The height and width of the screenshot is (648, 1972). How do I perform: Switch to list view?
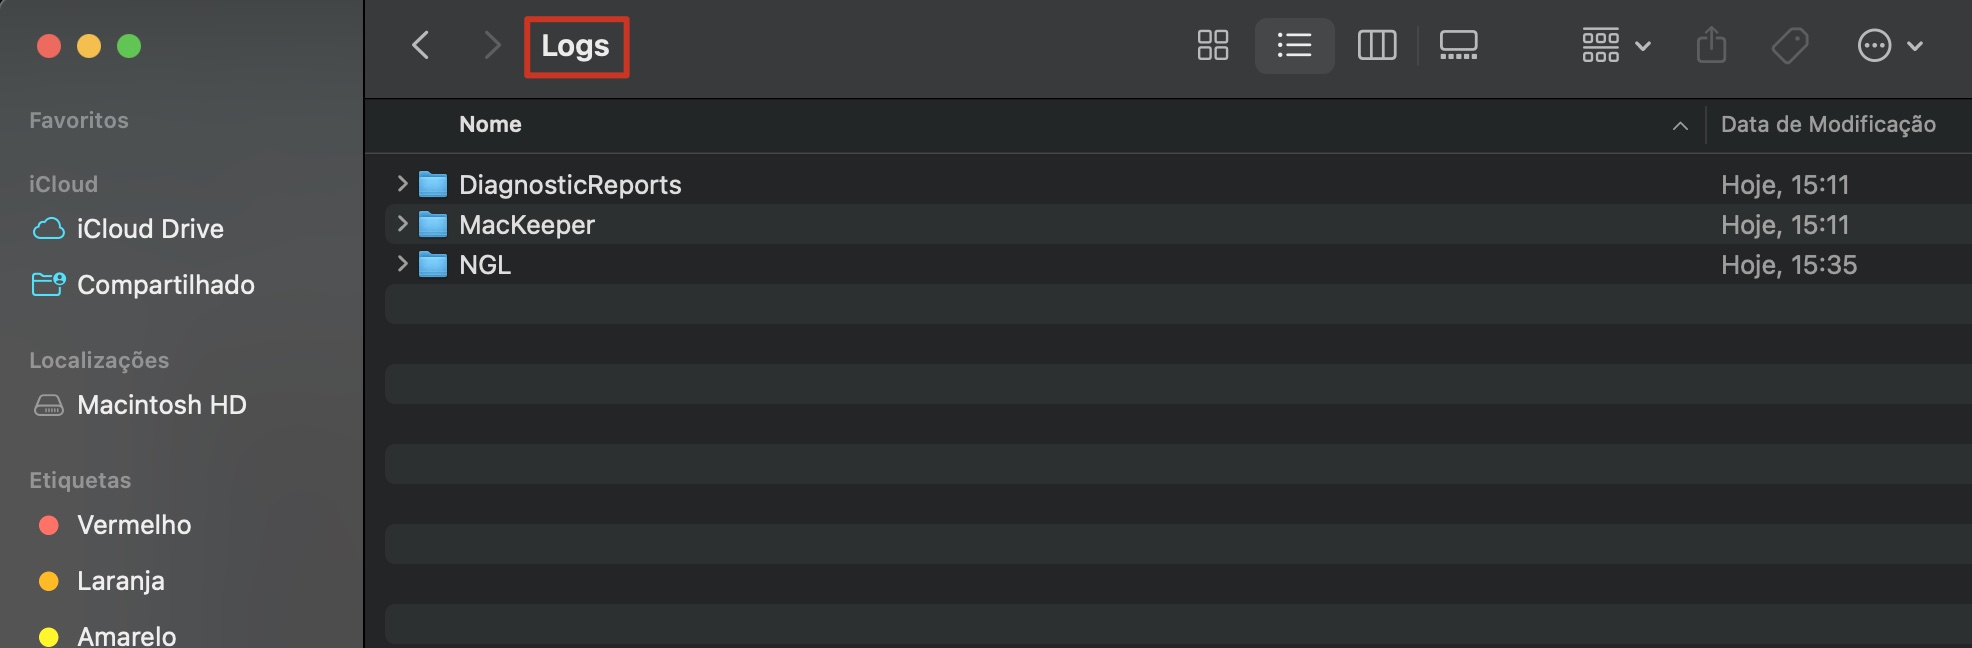tap(1294, 45)
